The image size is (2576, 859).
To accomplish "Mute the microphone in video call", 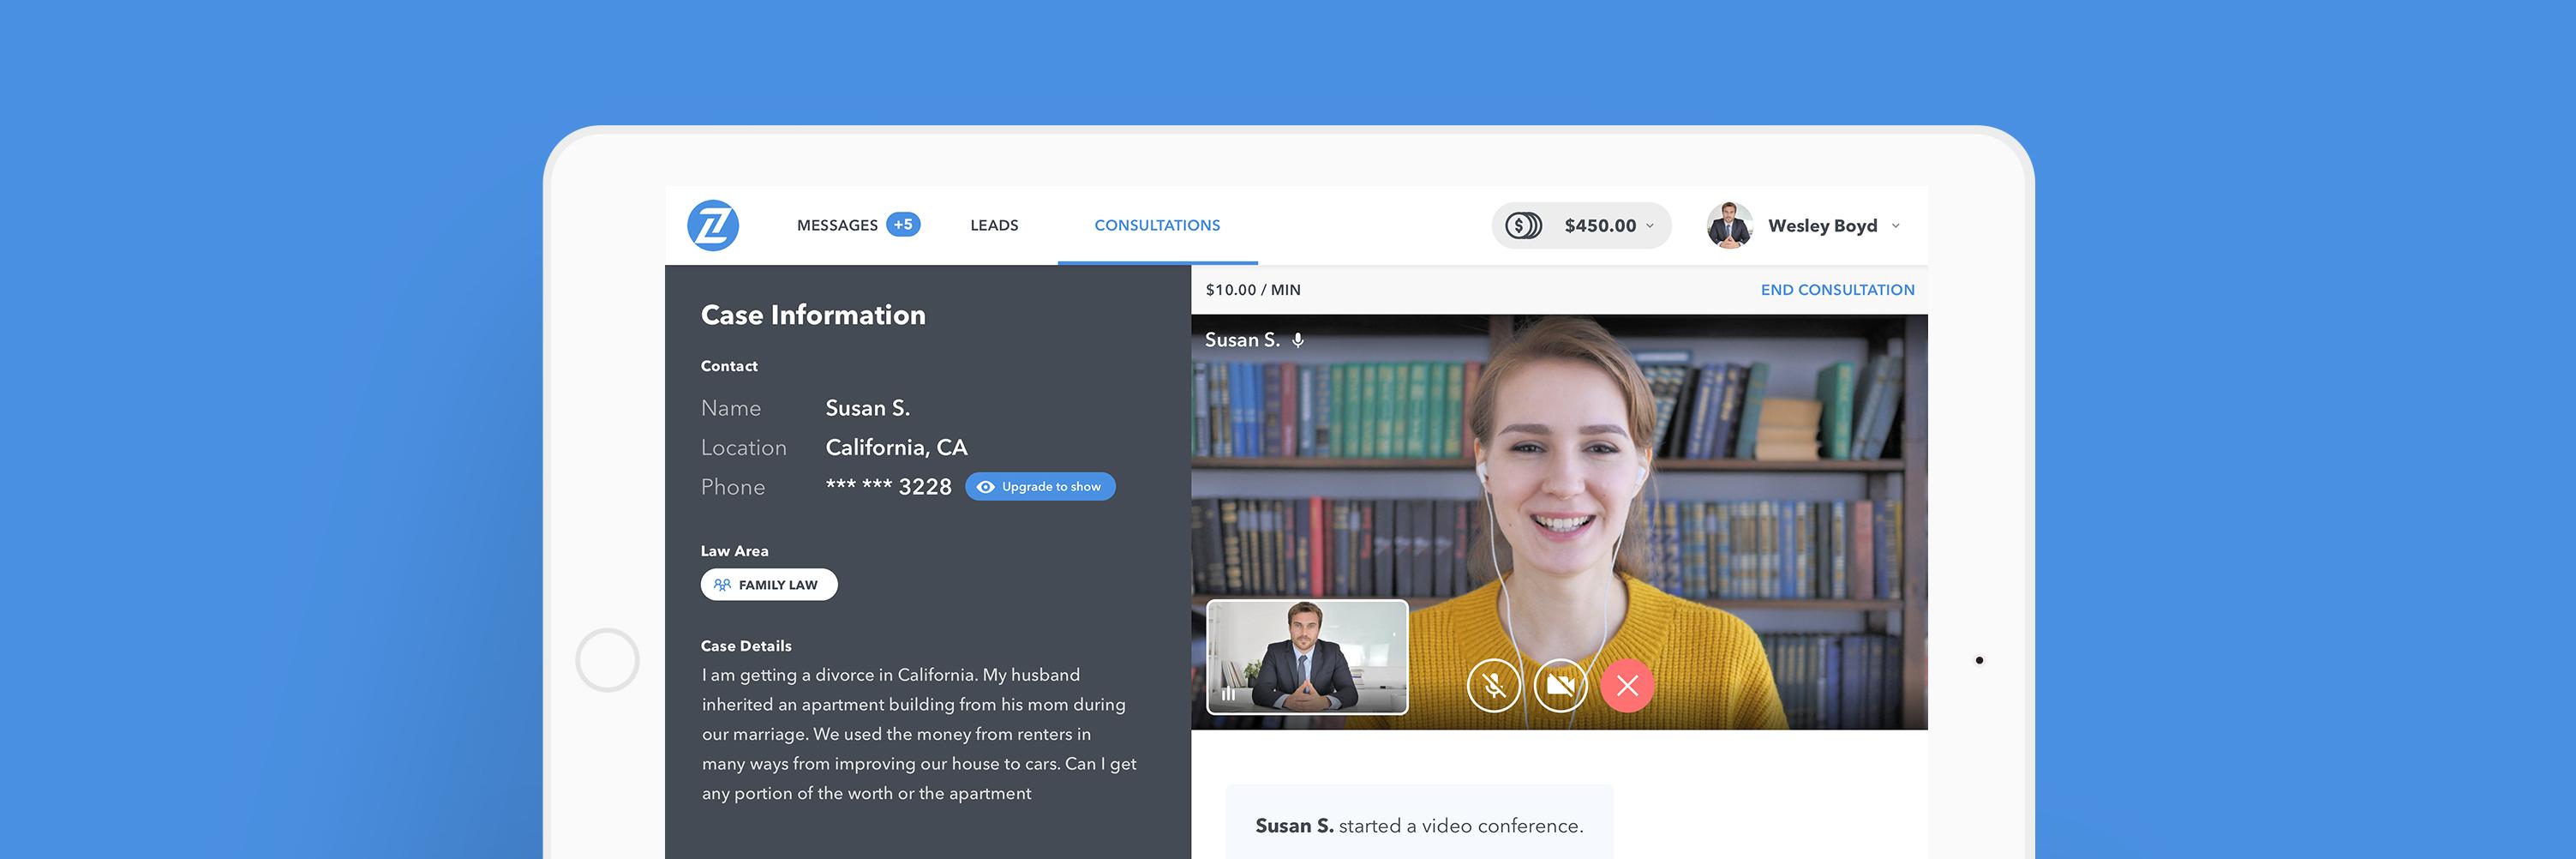I will point(1493,686).
